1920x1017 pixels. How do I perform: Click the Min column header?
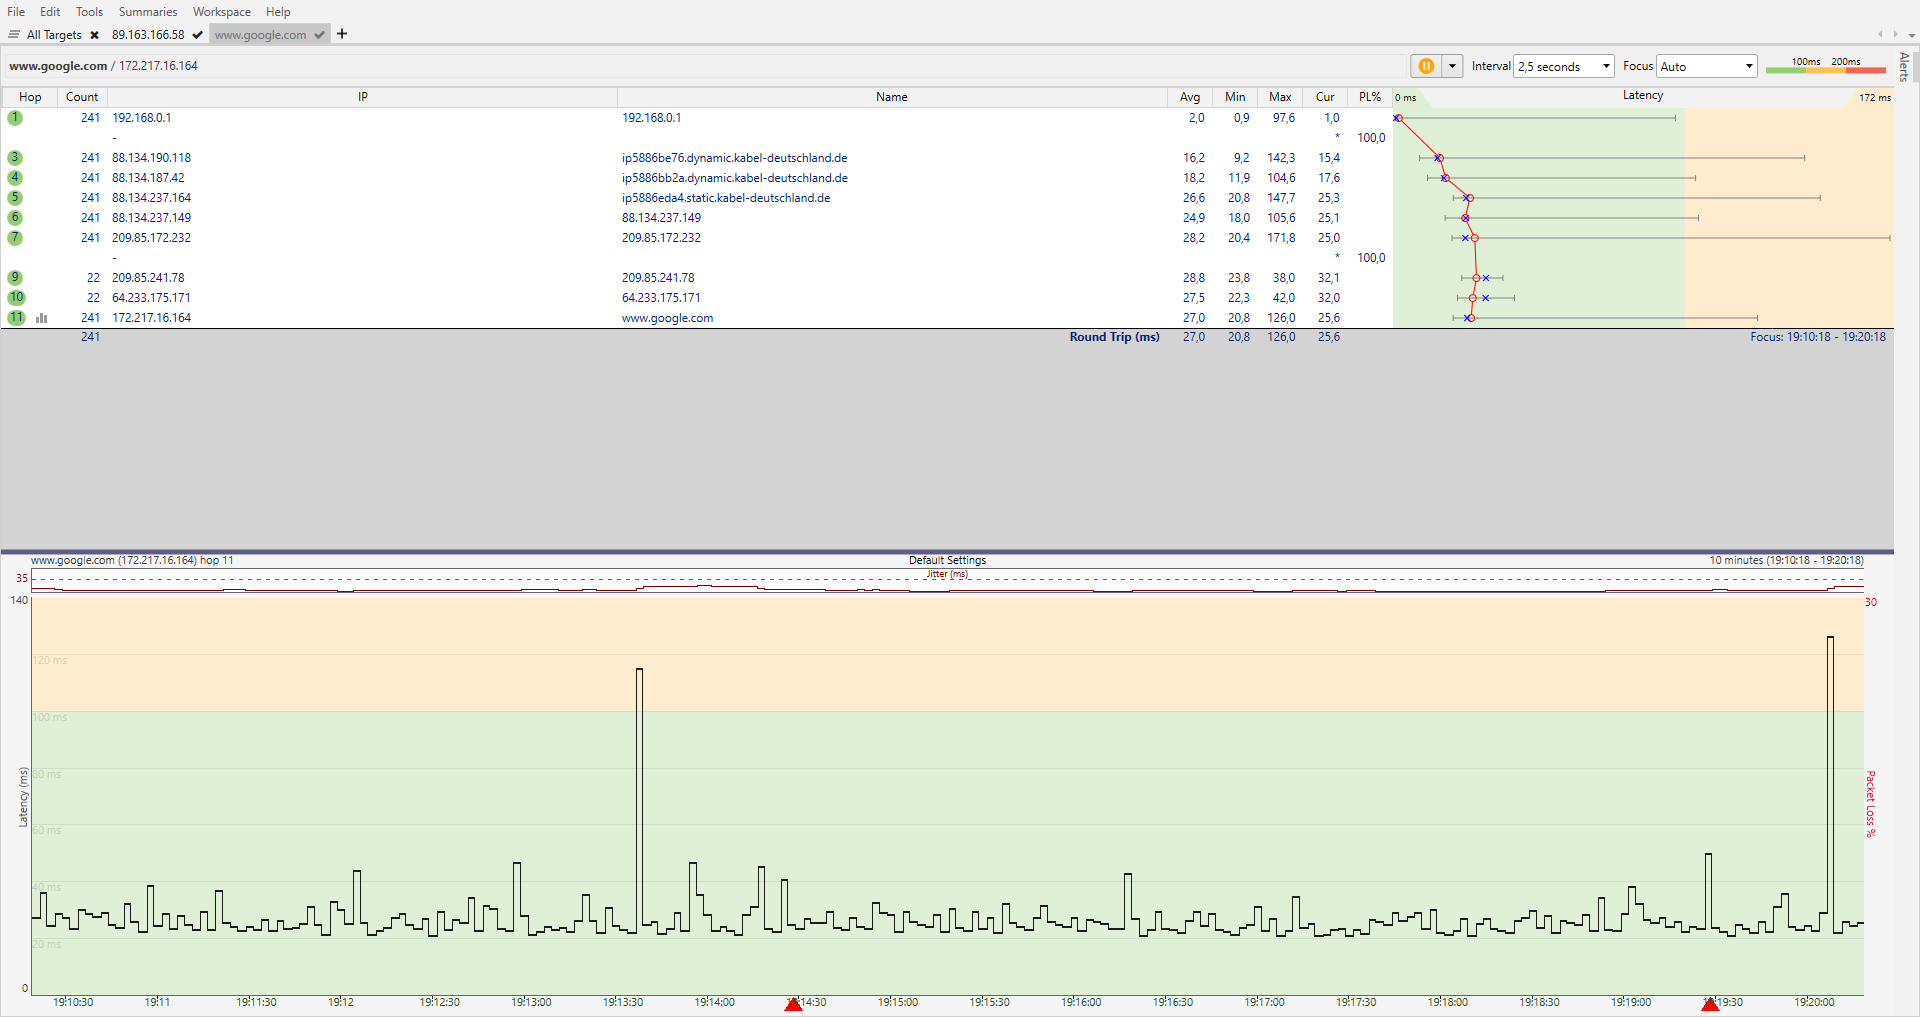coord(1235,97)
